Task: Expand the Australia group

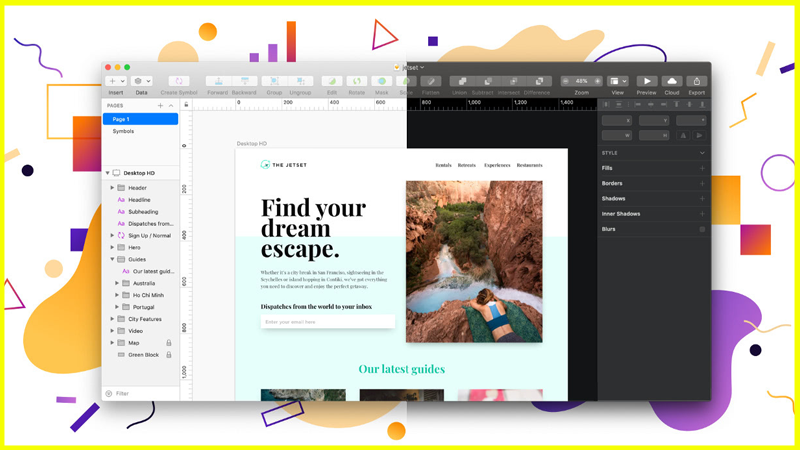Action: point(117,283)
